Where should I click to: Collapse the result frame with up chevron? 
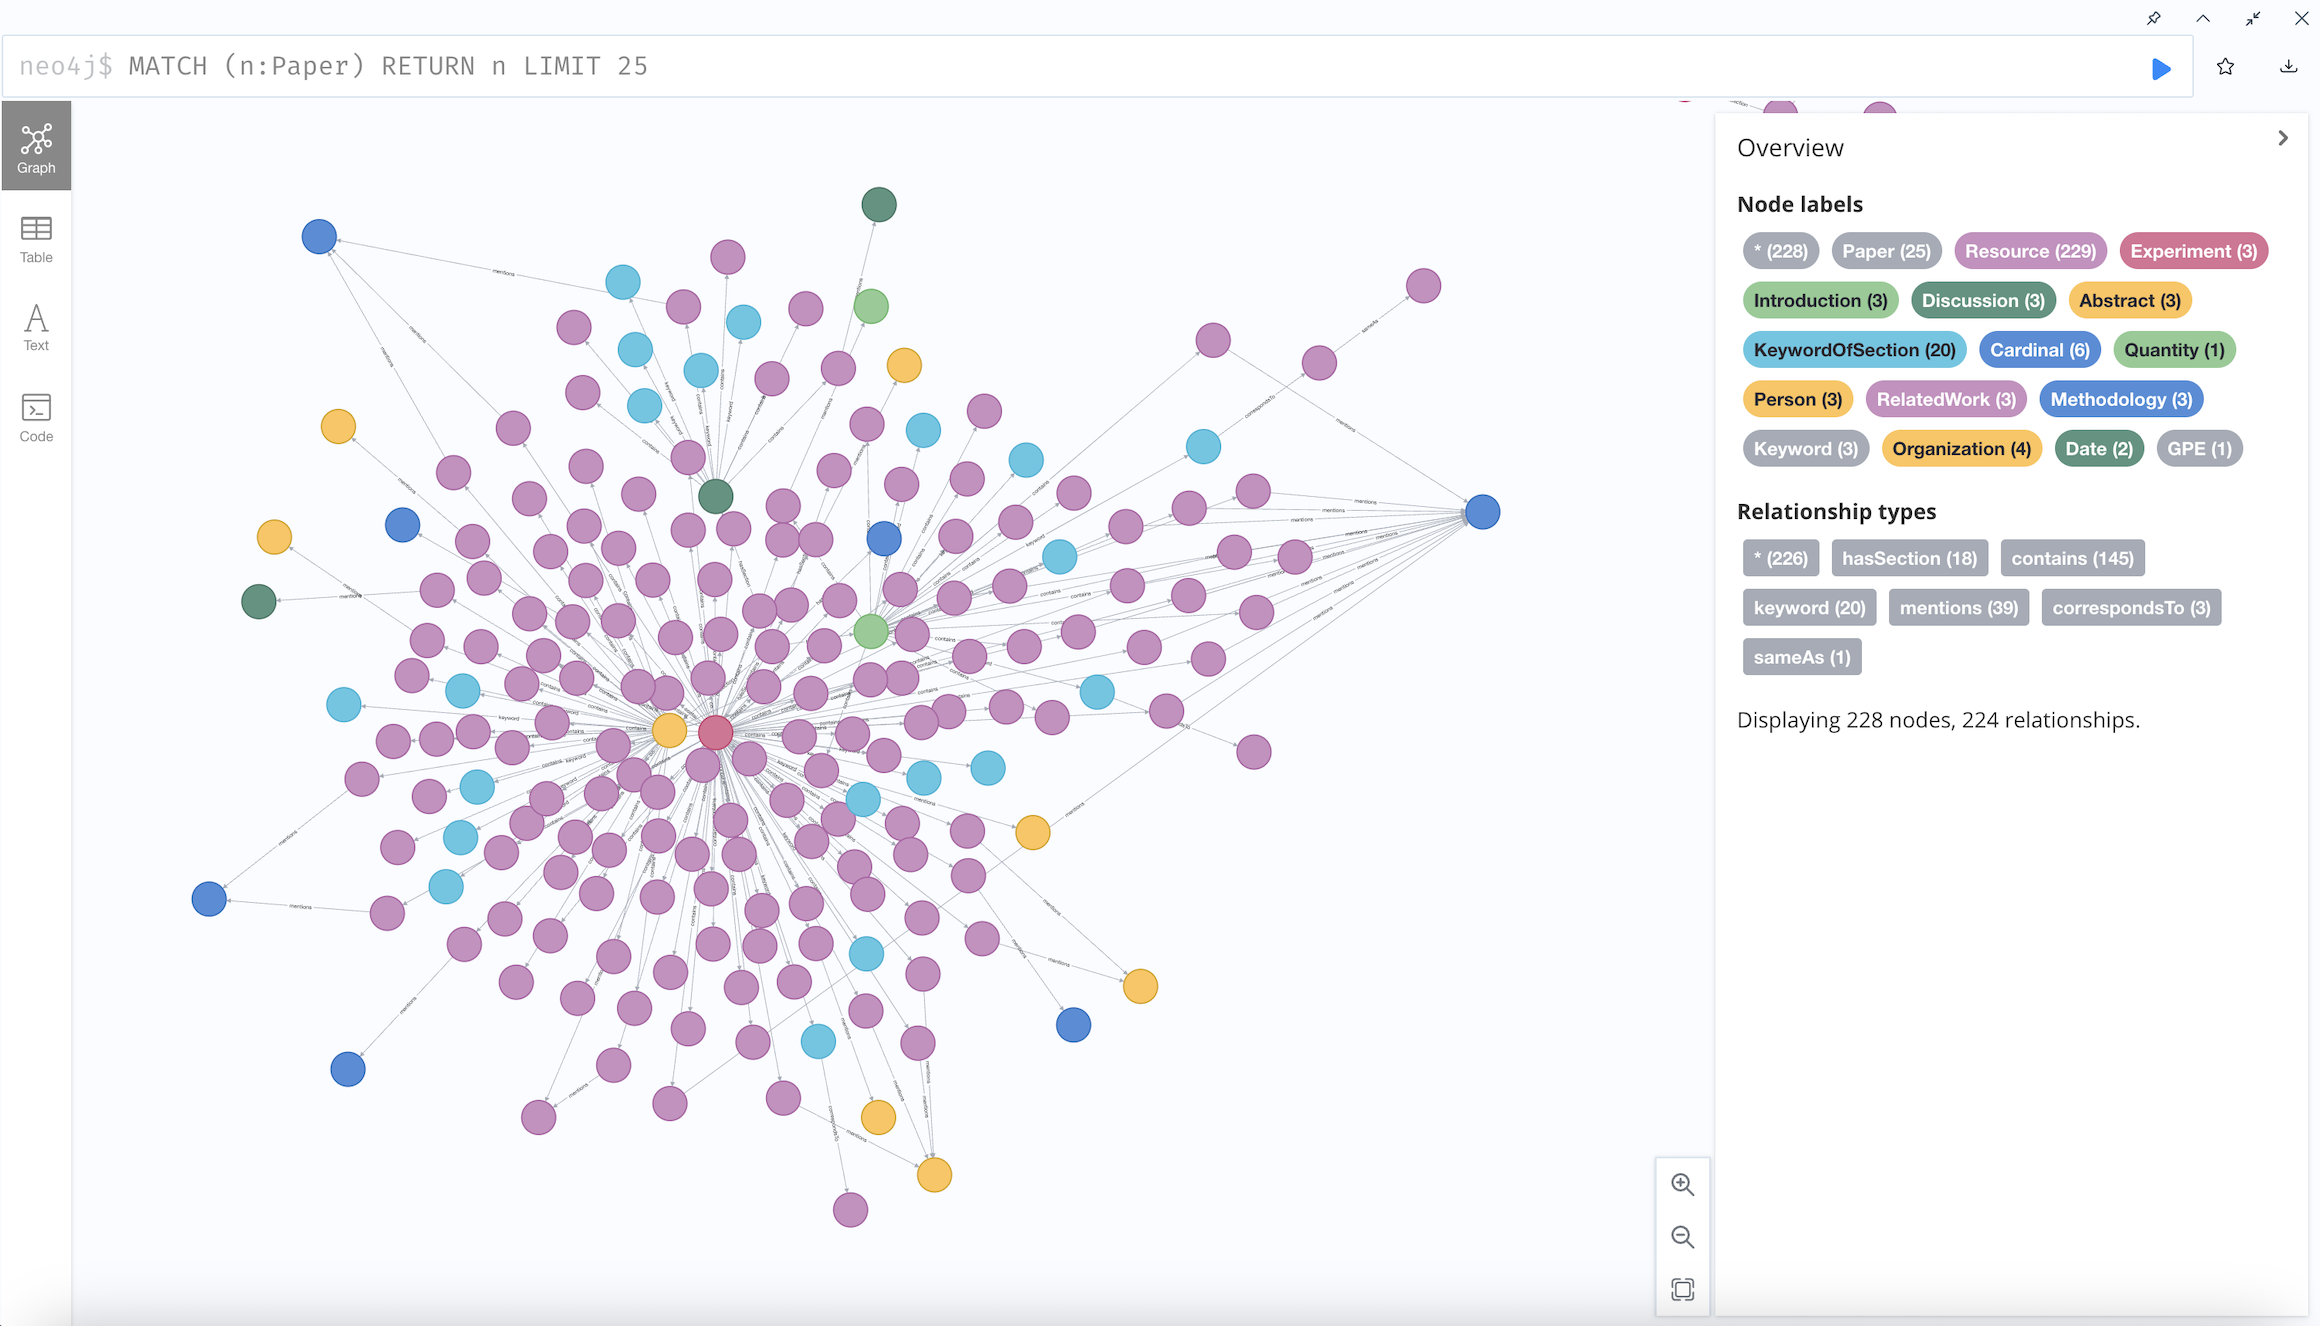coord(2203,18)
